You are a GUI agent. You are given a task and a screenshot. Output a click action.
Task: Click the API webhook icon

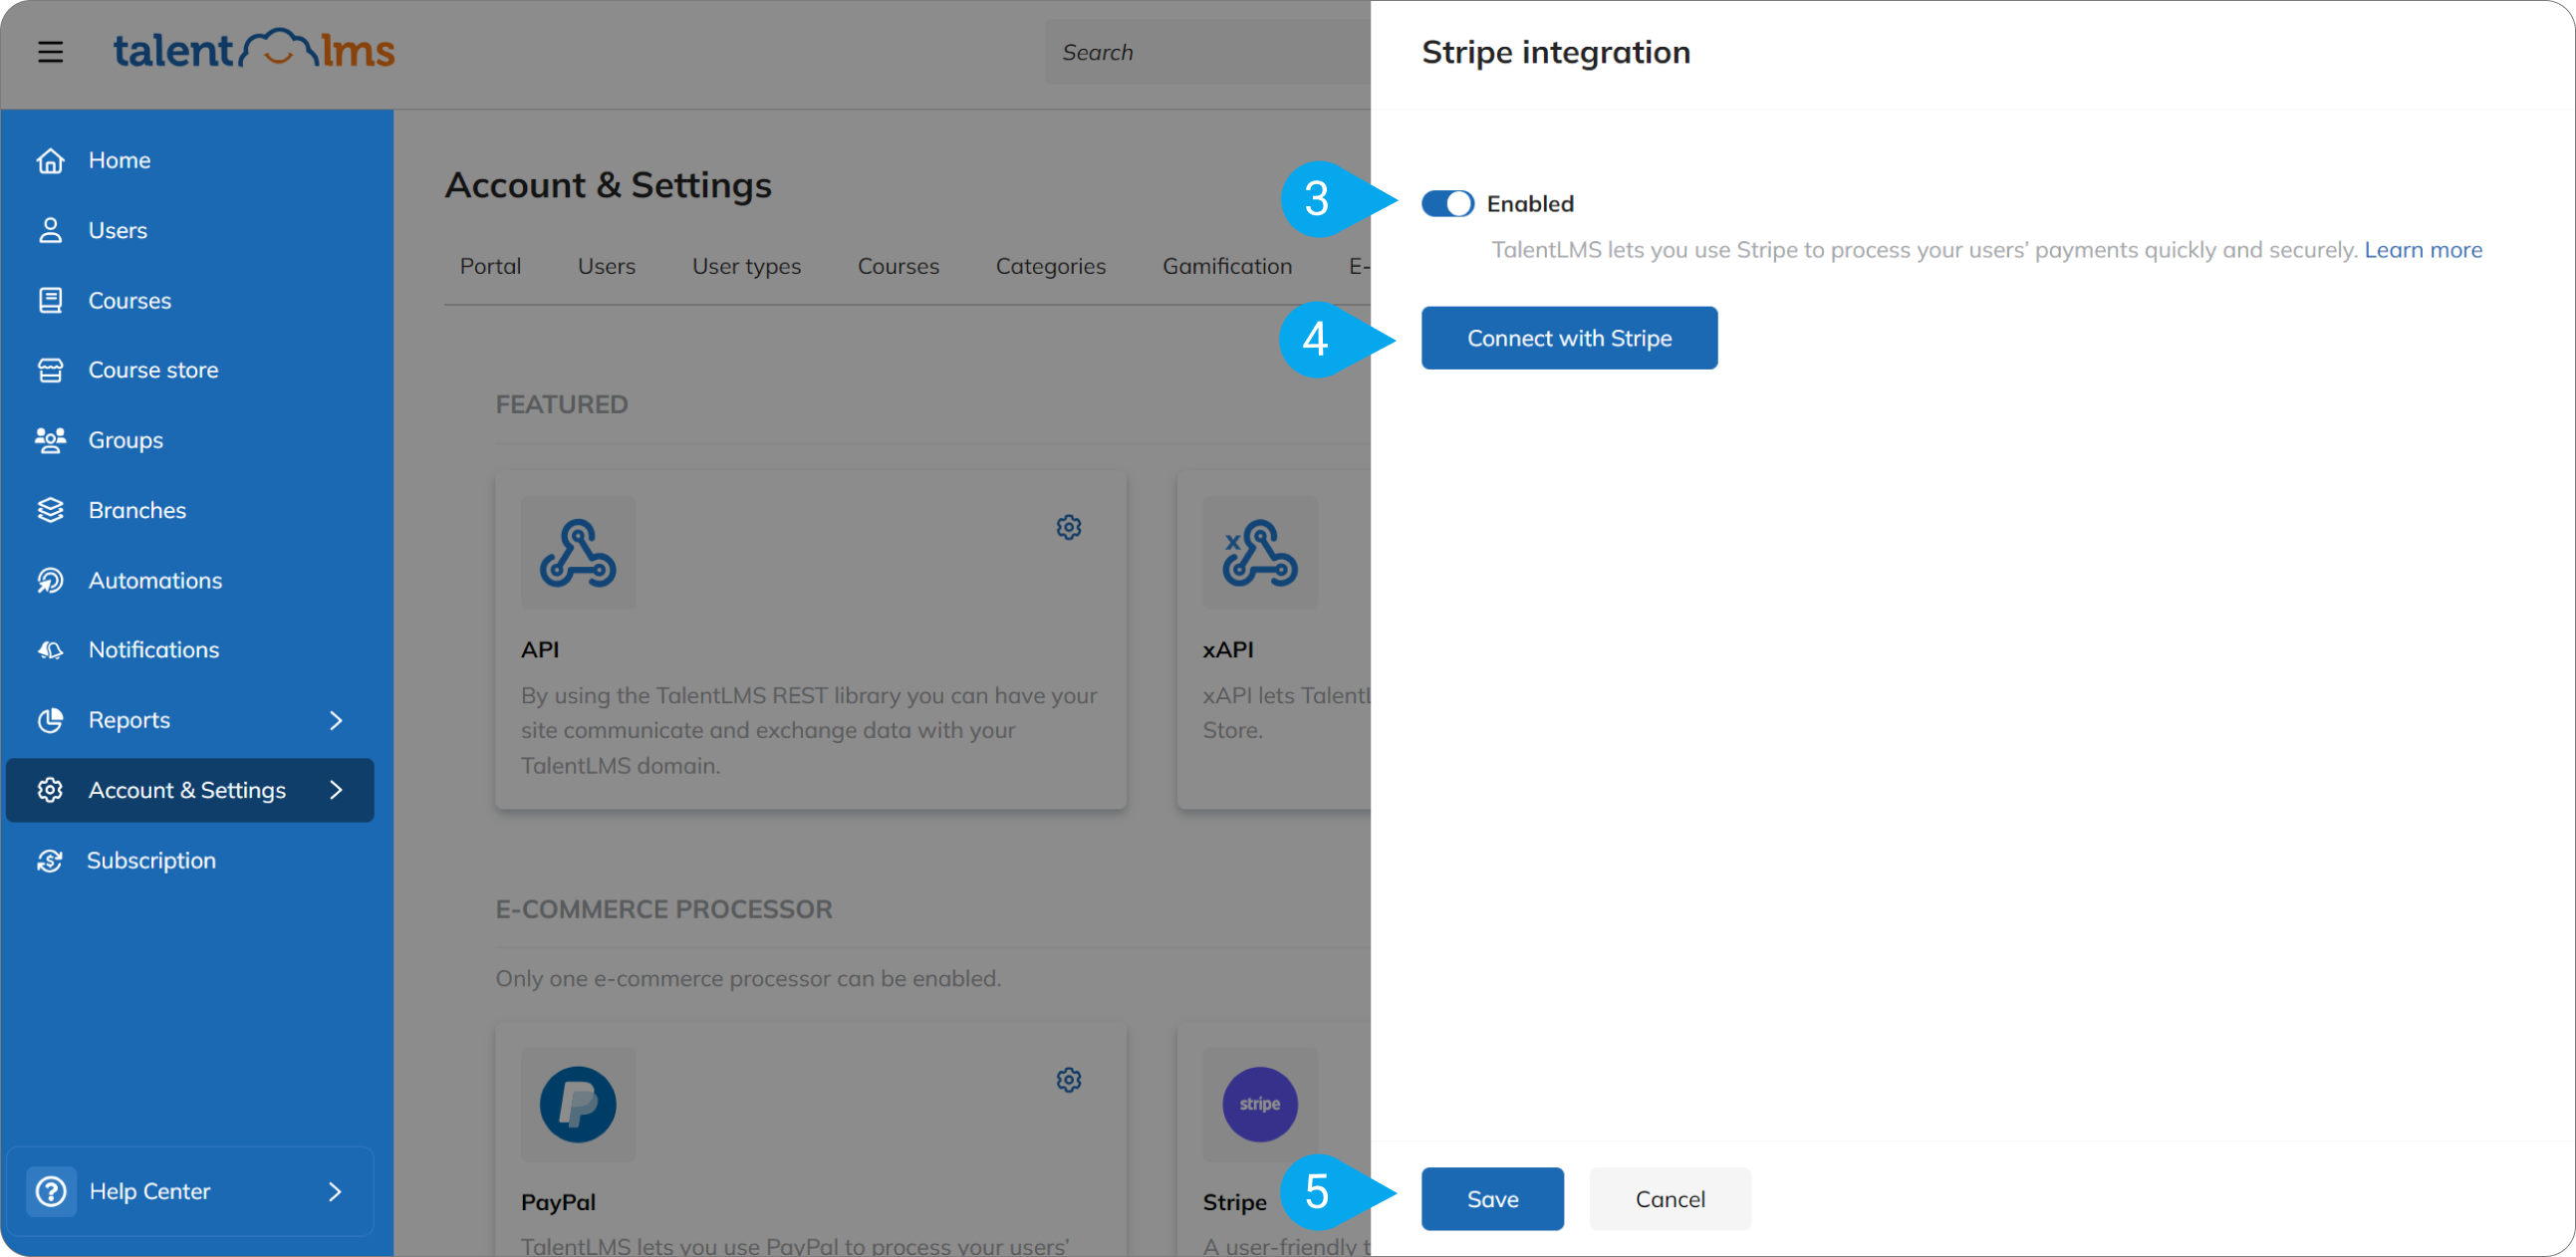[578, 553]
